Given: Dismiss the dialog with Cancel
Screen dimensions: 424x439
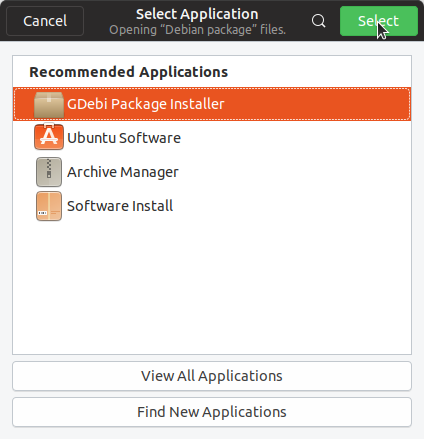Looking at the screenshot, I should point(45,21).
